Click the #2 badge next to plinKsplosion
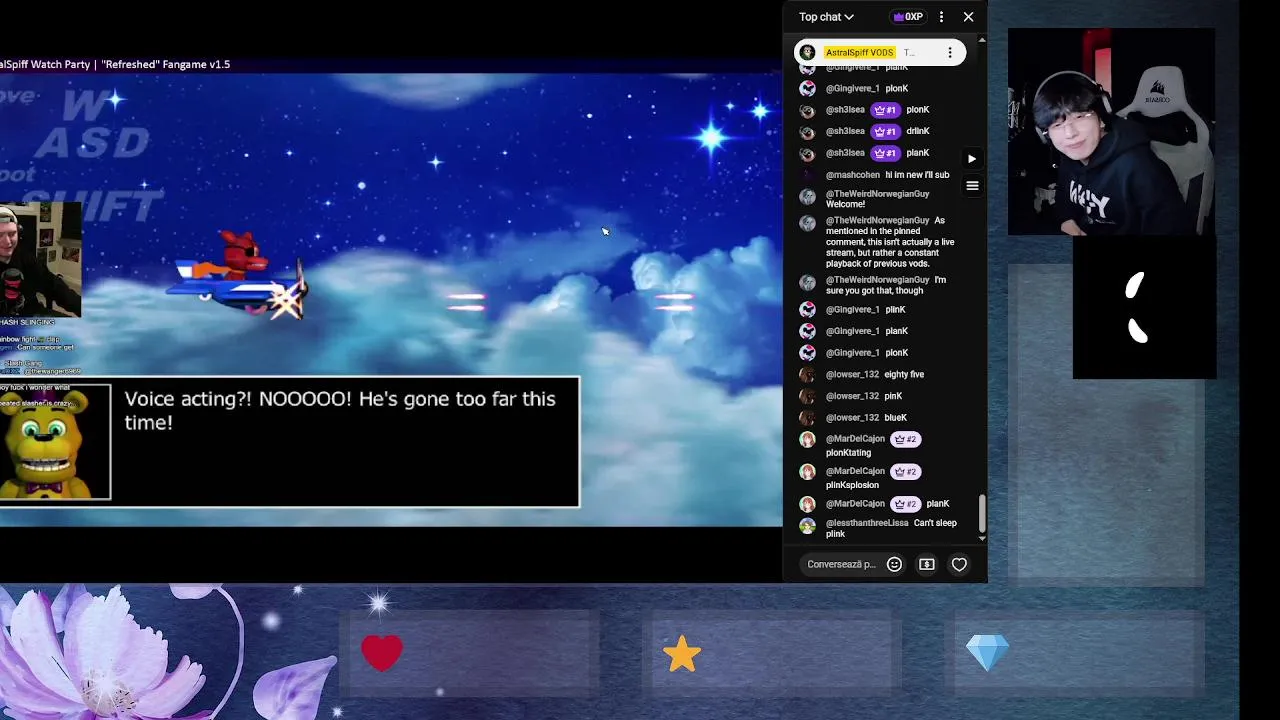 pos(905,472)
